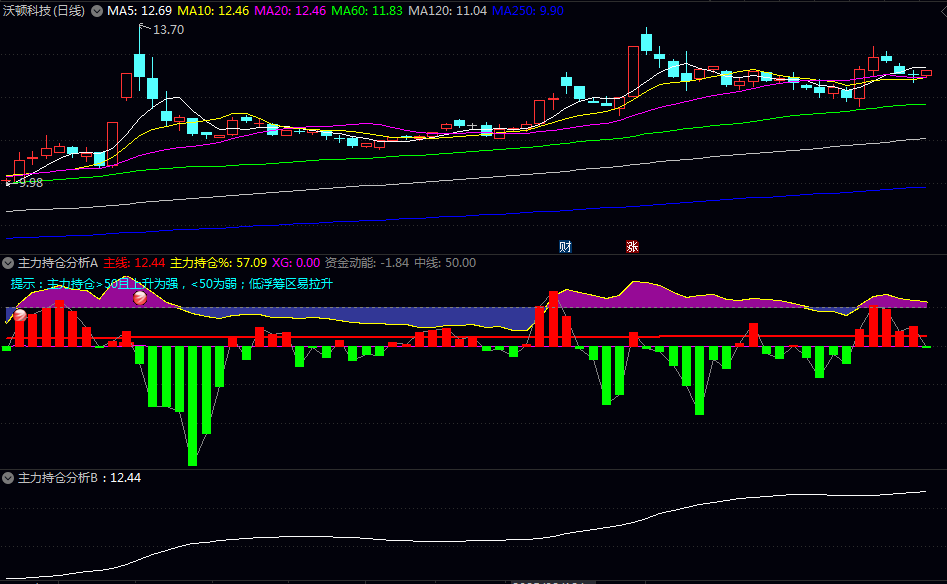Viewport: 947px width, 584px height.
Task: Click the MA60: 11.83 label
Action: point(367,11)
